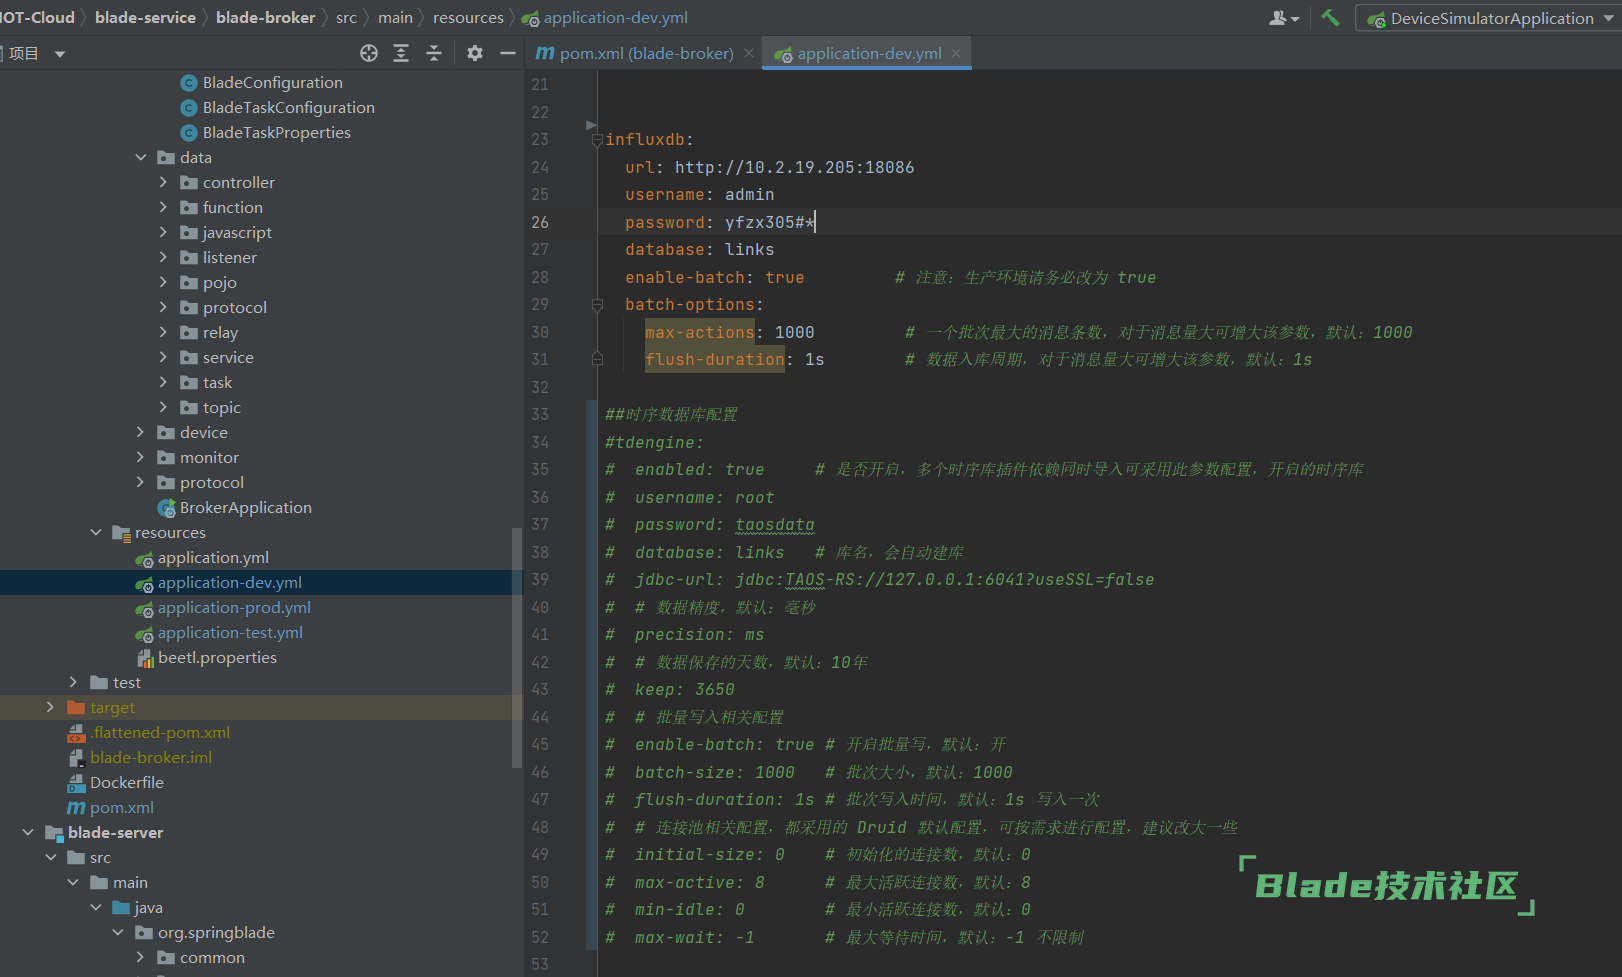Click resources breadcrumb segment

[468, 17]
